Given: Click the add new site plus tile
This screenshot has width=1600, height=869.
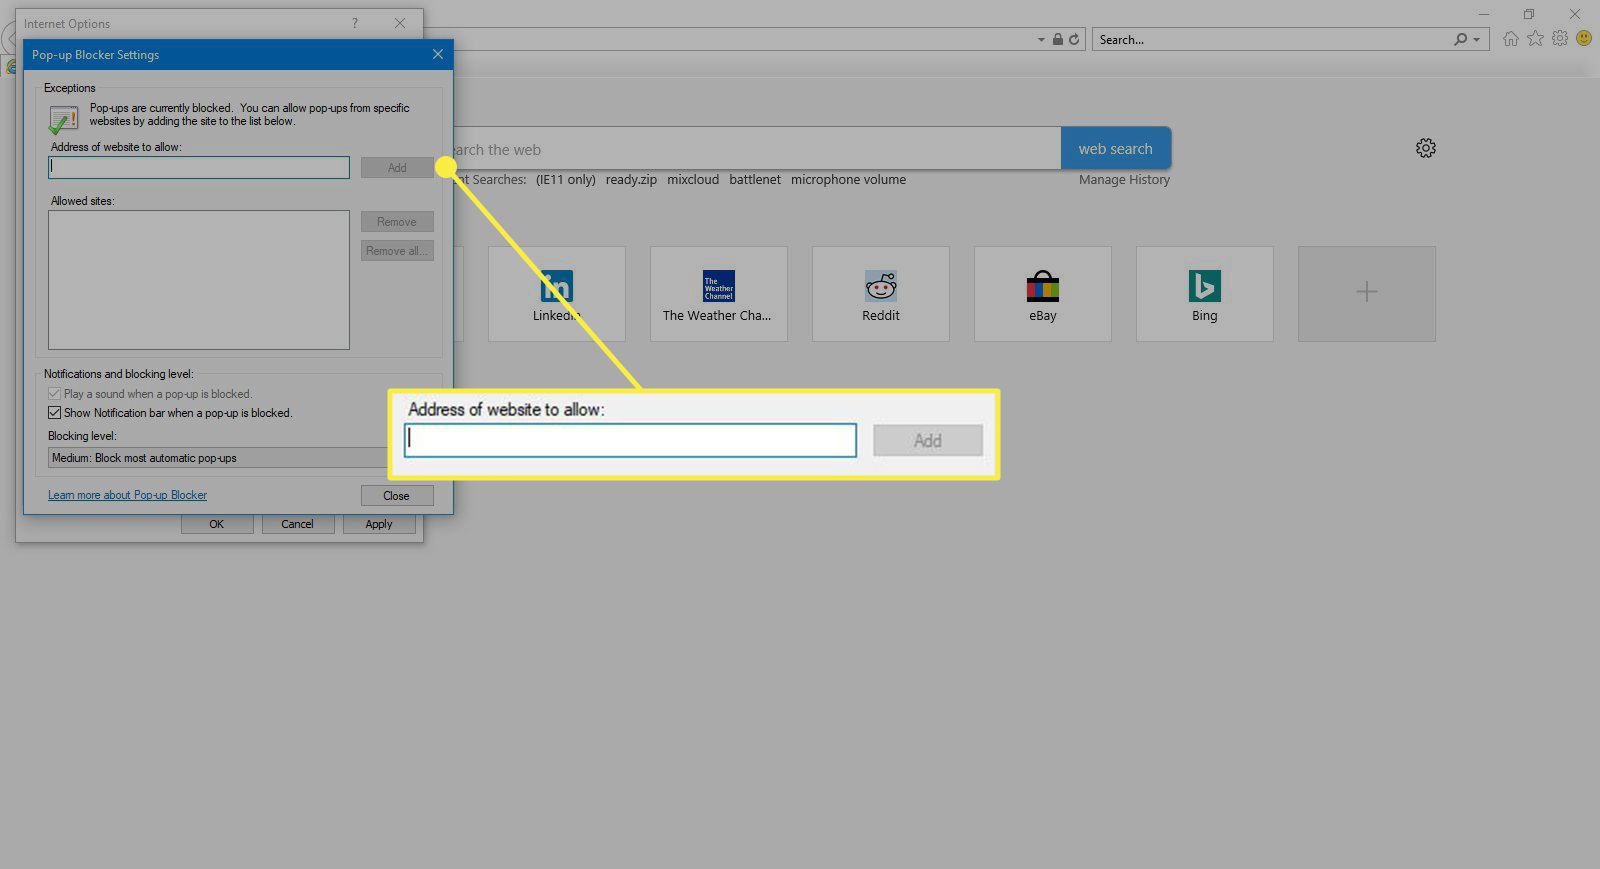Looking at the screenshot, I should pos(1366,294).
